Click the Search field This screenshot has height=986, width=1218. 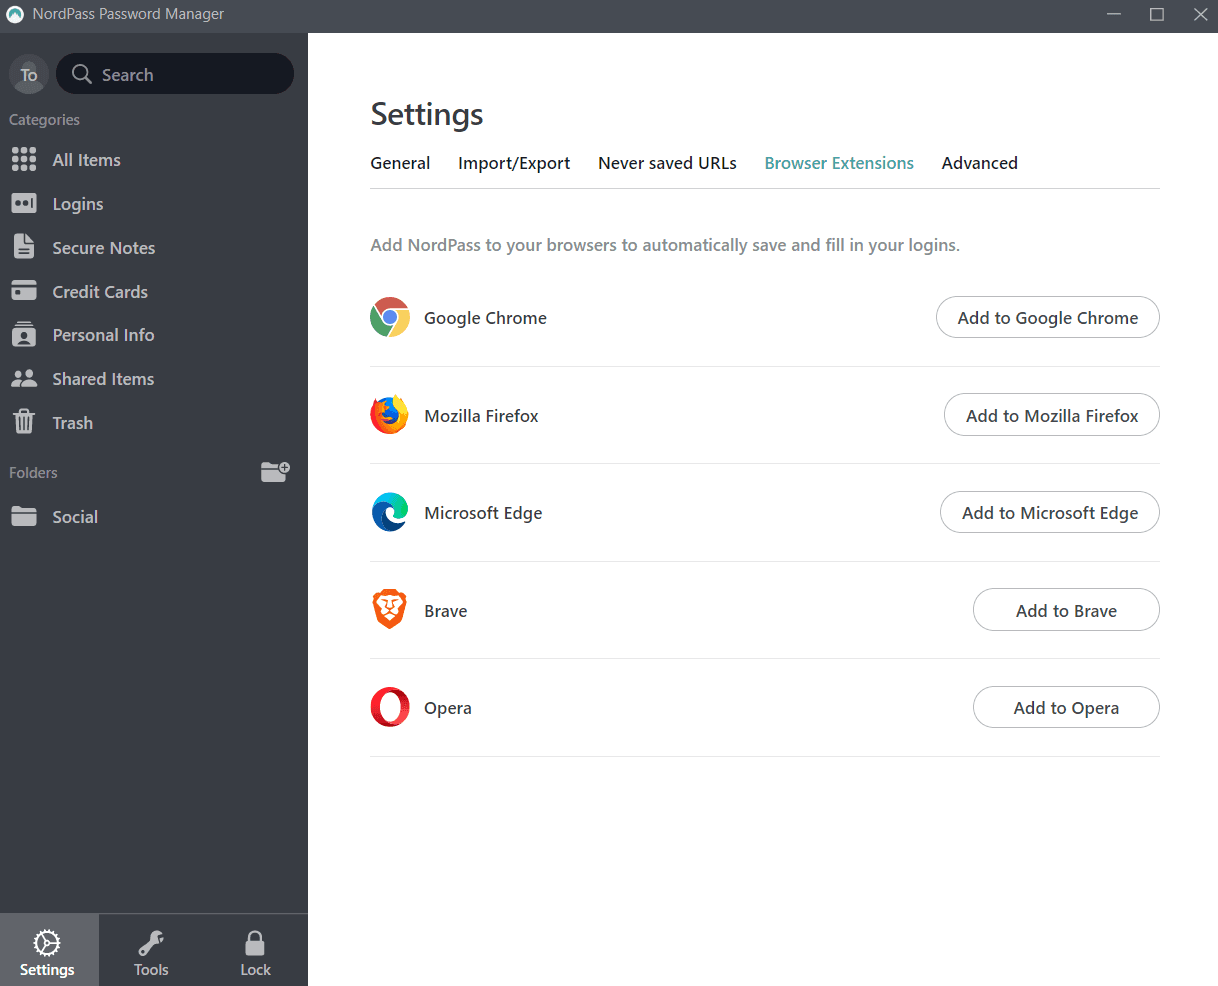click(x=175, y=74)
